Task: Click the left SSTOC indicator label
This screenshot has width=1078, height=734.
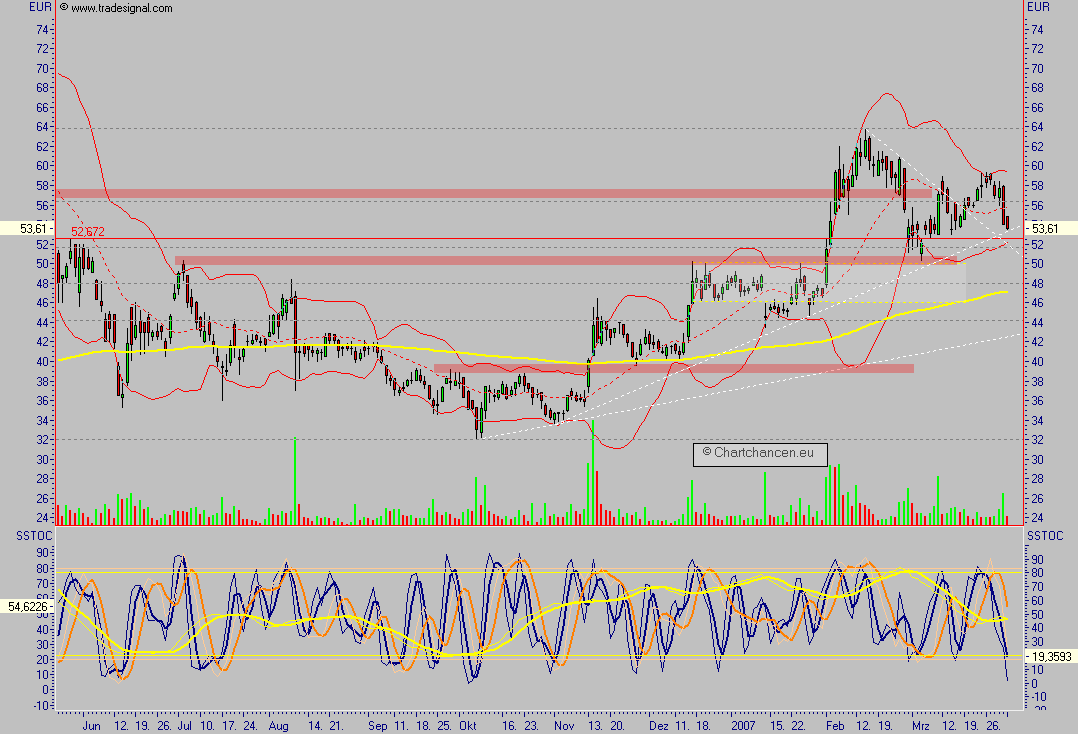Action: [29, 537]
